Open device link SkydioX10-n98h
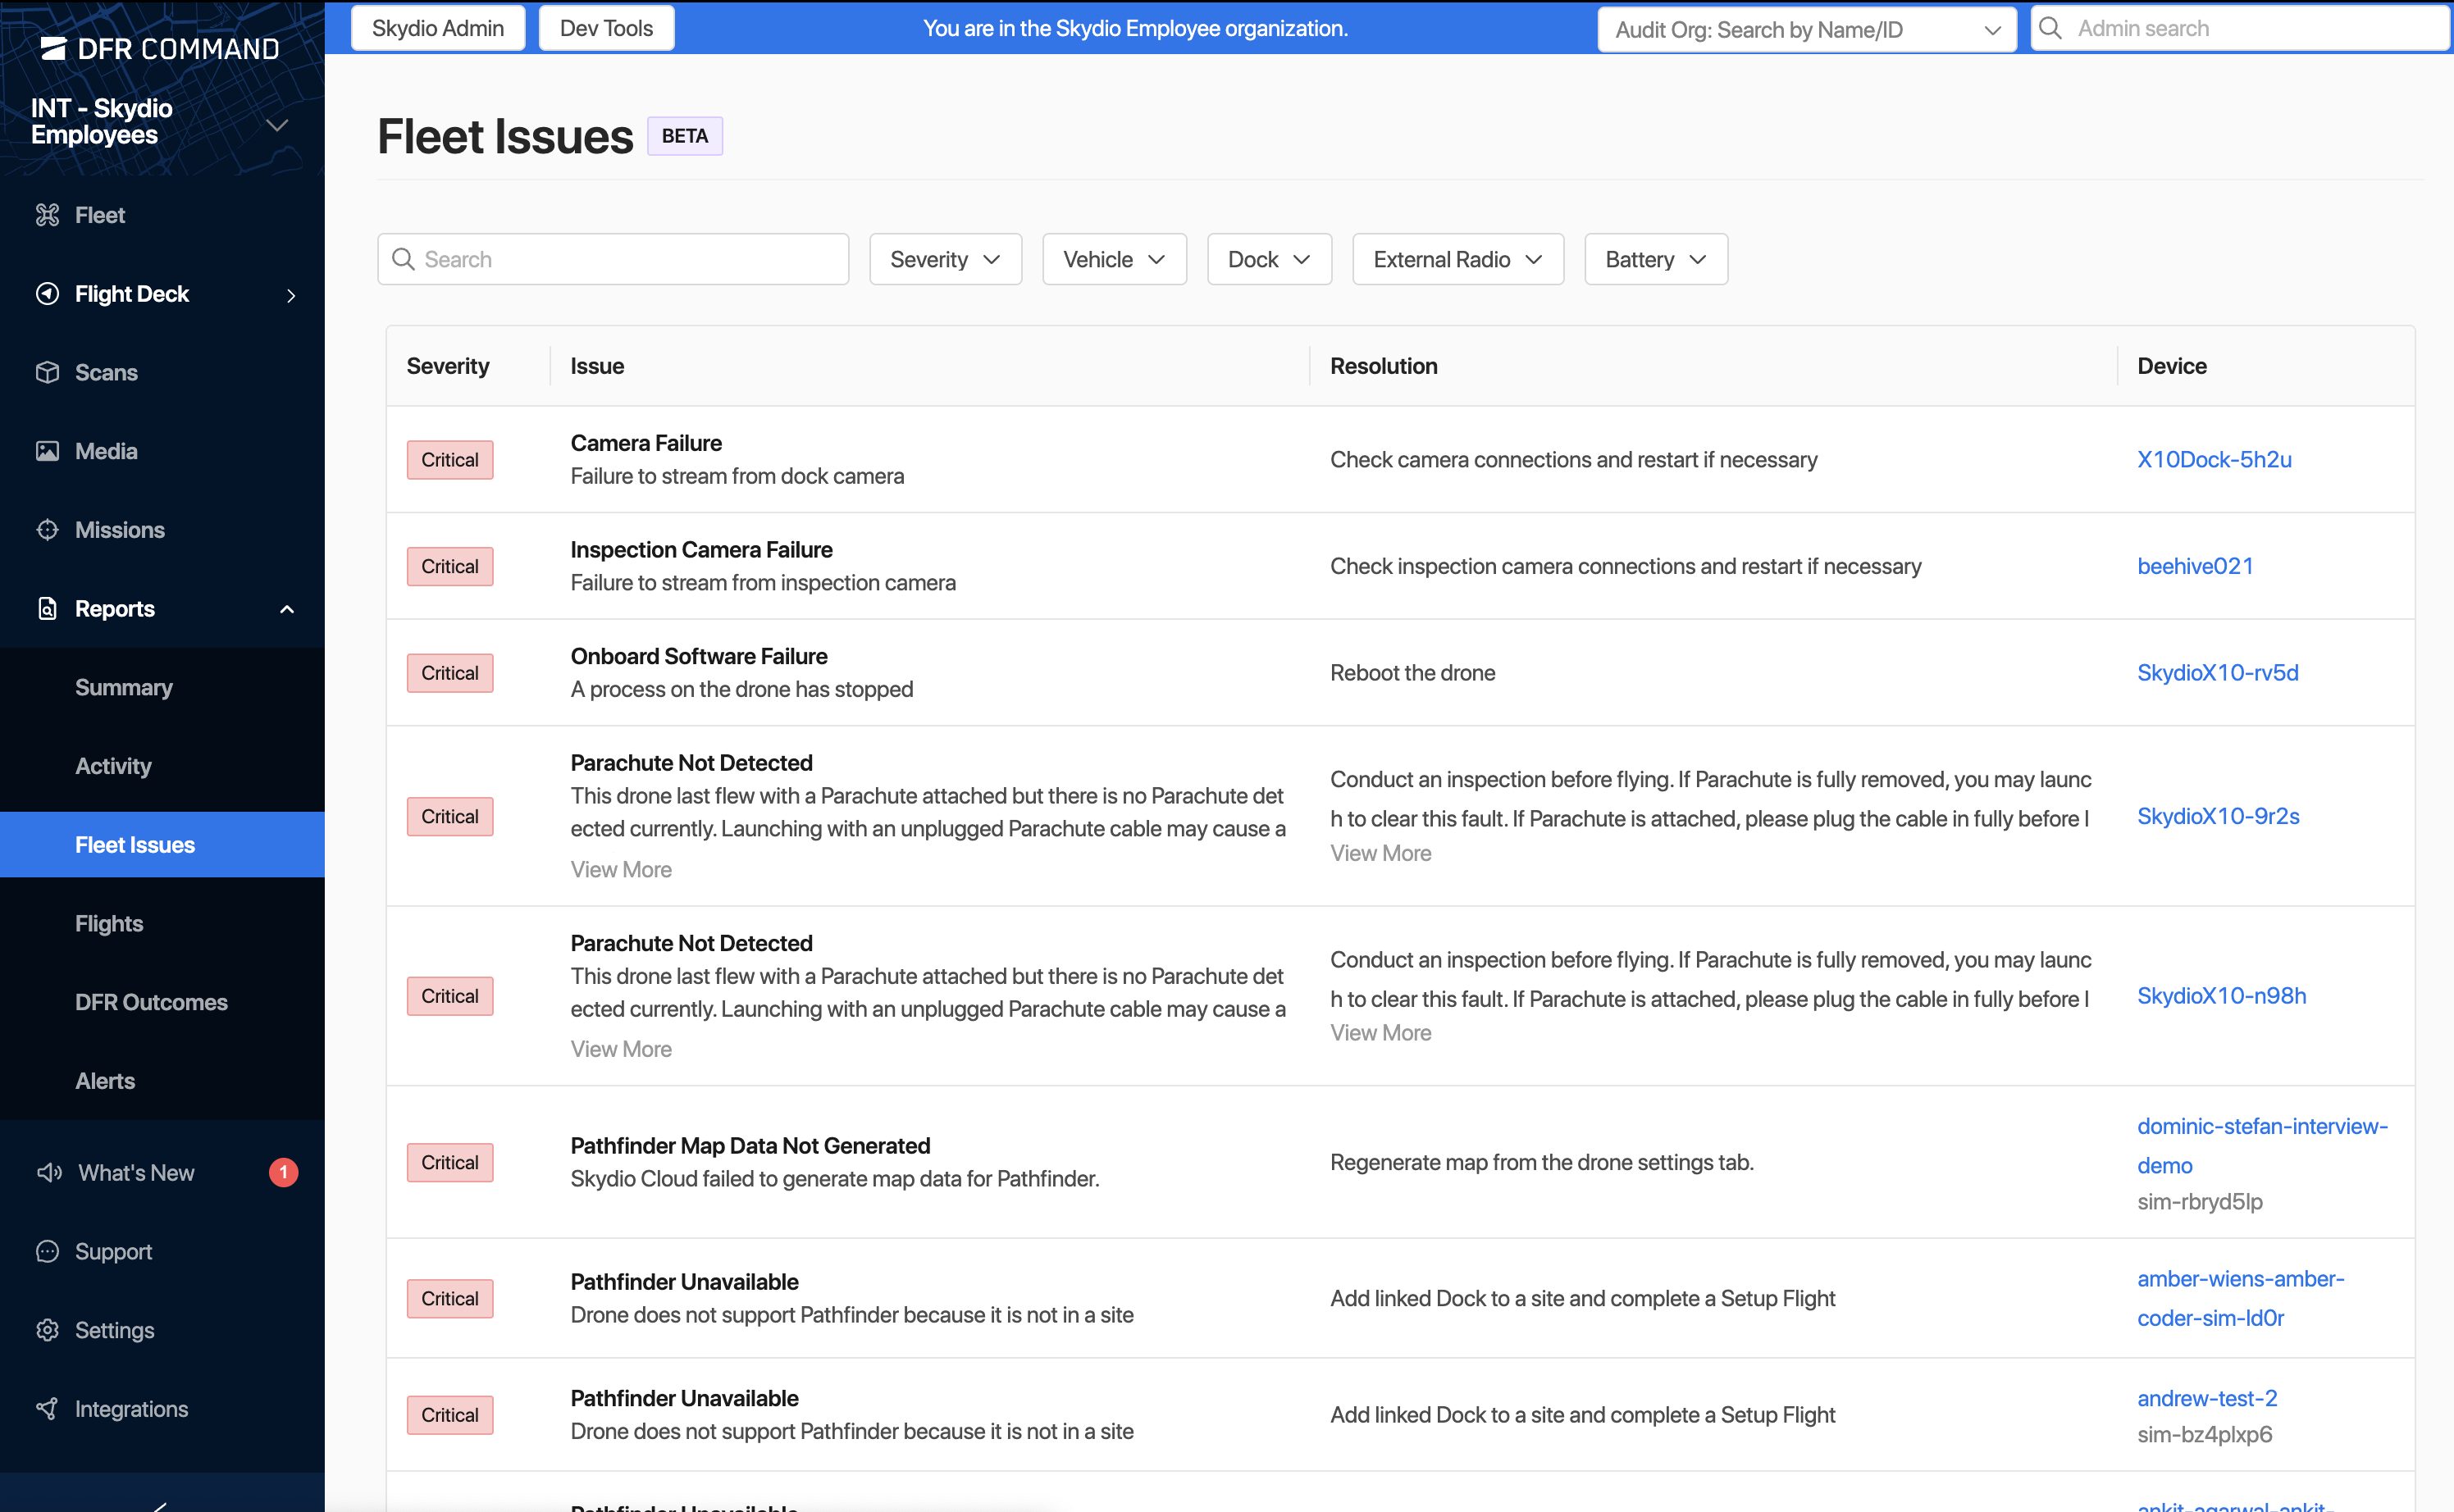The width and height of the screenshot is (2454, 1512). [x=2222, y=996]
